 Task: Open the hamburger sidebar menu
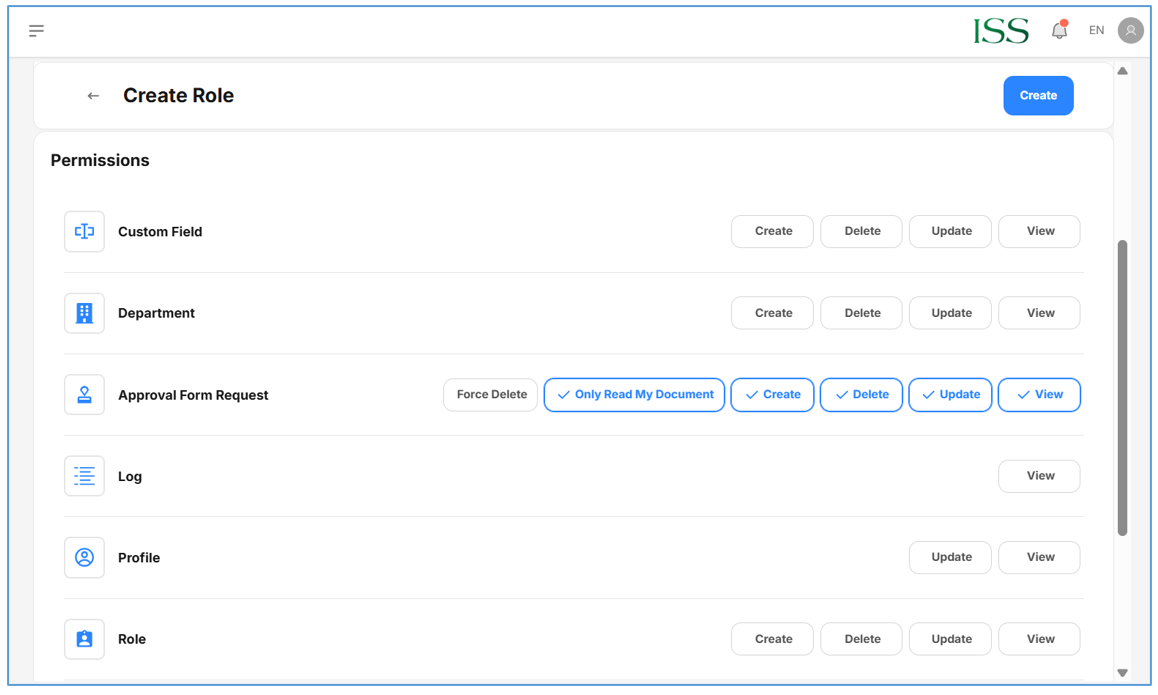point(37,31)
